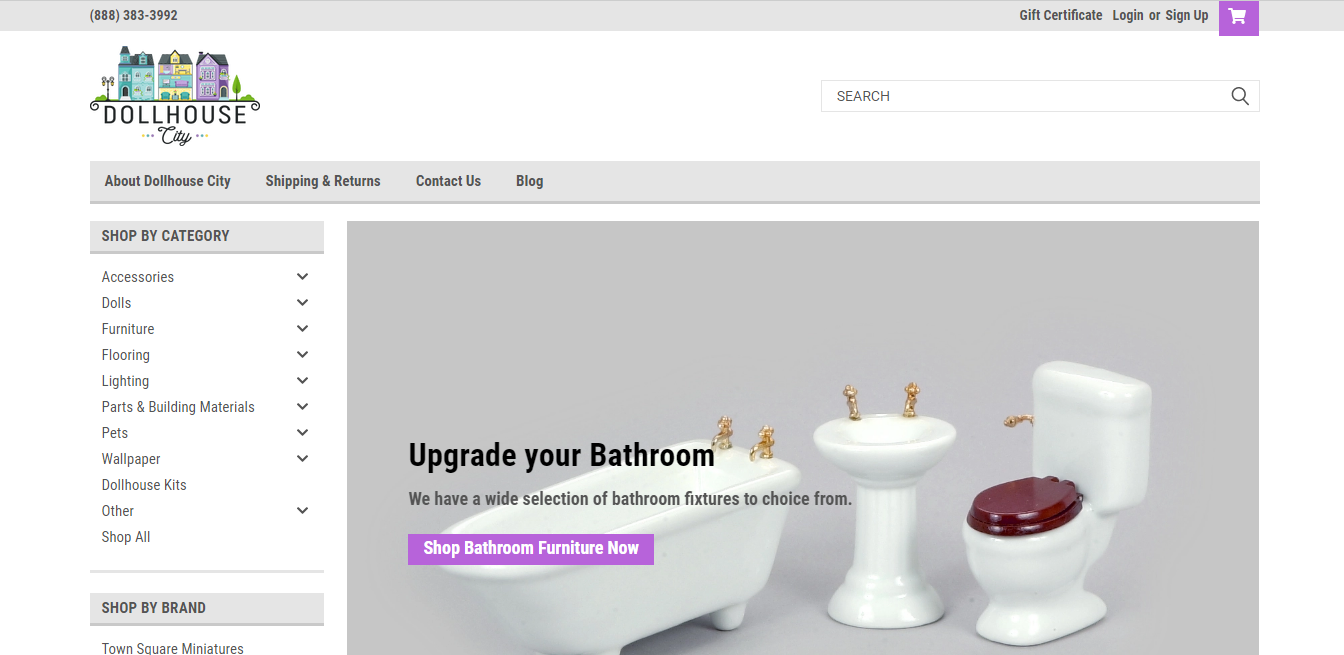Go to the Dollhouse City logo
The height and width of the screenshot is (655, 1344).
tap(175, 96)
